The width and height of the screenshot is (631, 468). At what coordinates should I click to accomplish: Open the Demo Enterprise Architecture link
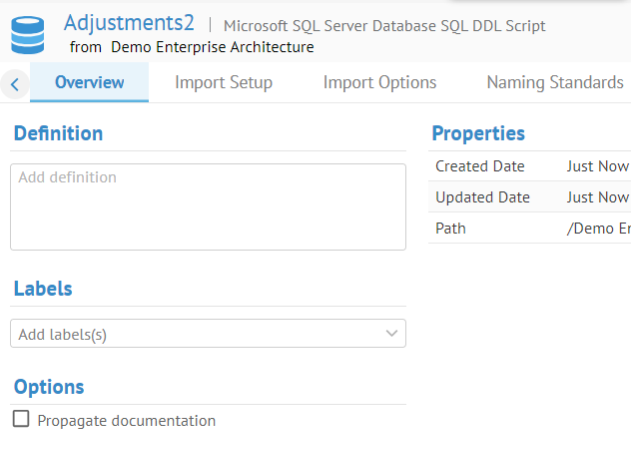[x=212, y=47]
